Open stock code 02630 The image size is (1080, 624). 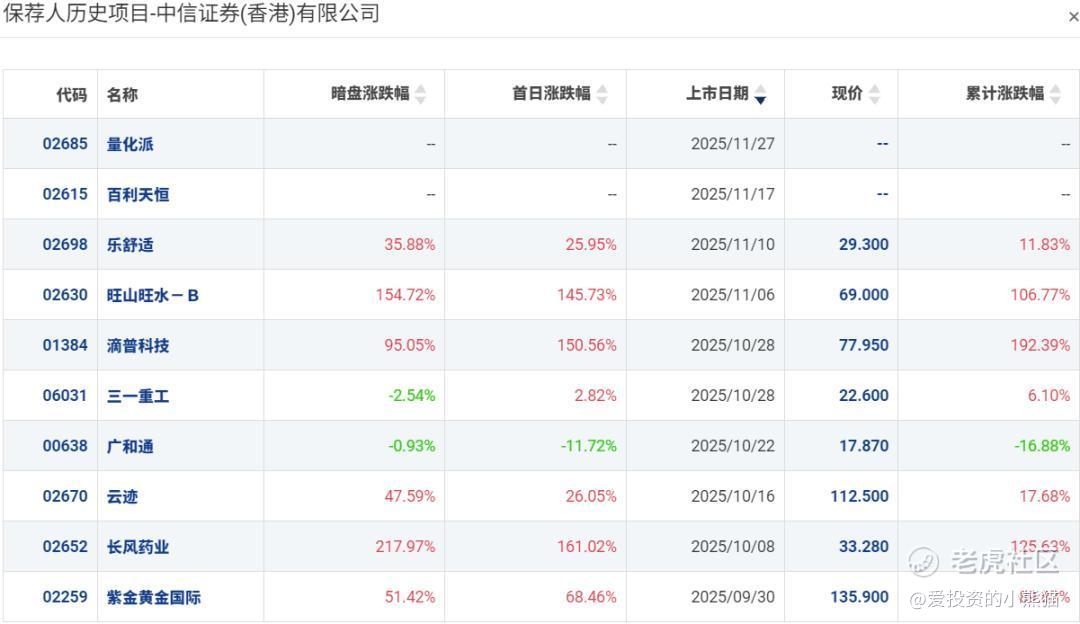(x=65, y=295)
